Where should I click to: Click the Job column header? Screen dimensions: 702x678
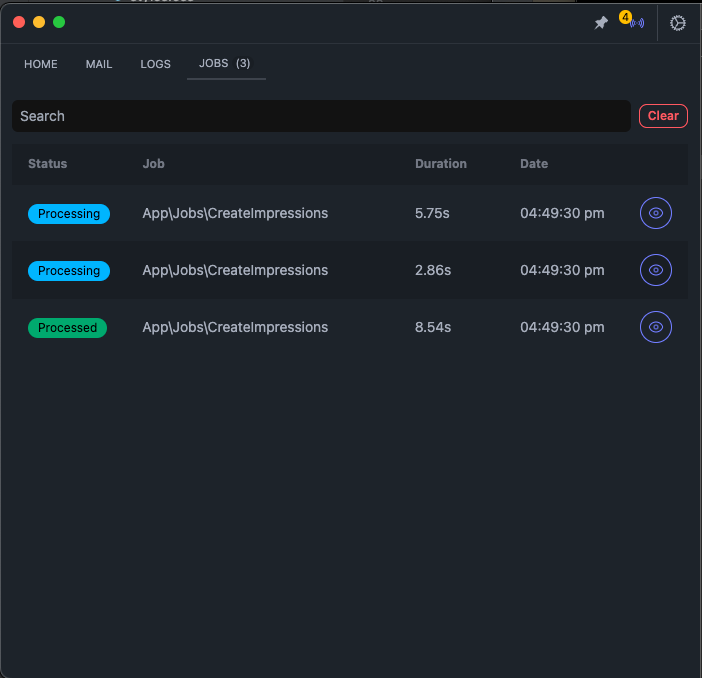[154, 164]
